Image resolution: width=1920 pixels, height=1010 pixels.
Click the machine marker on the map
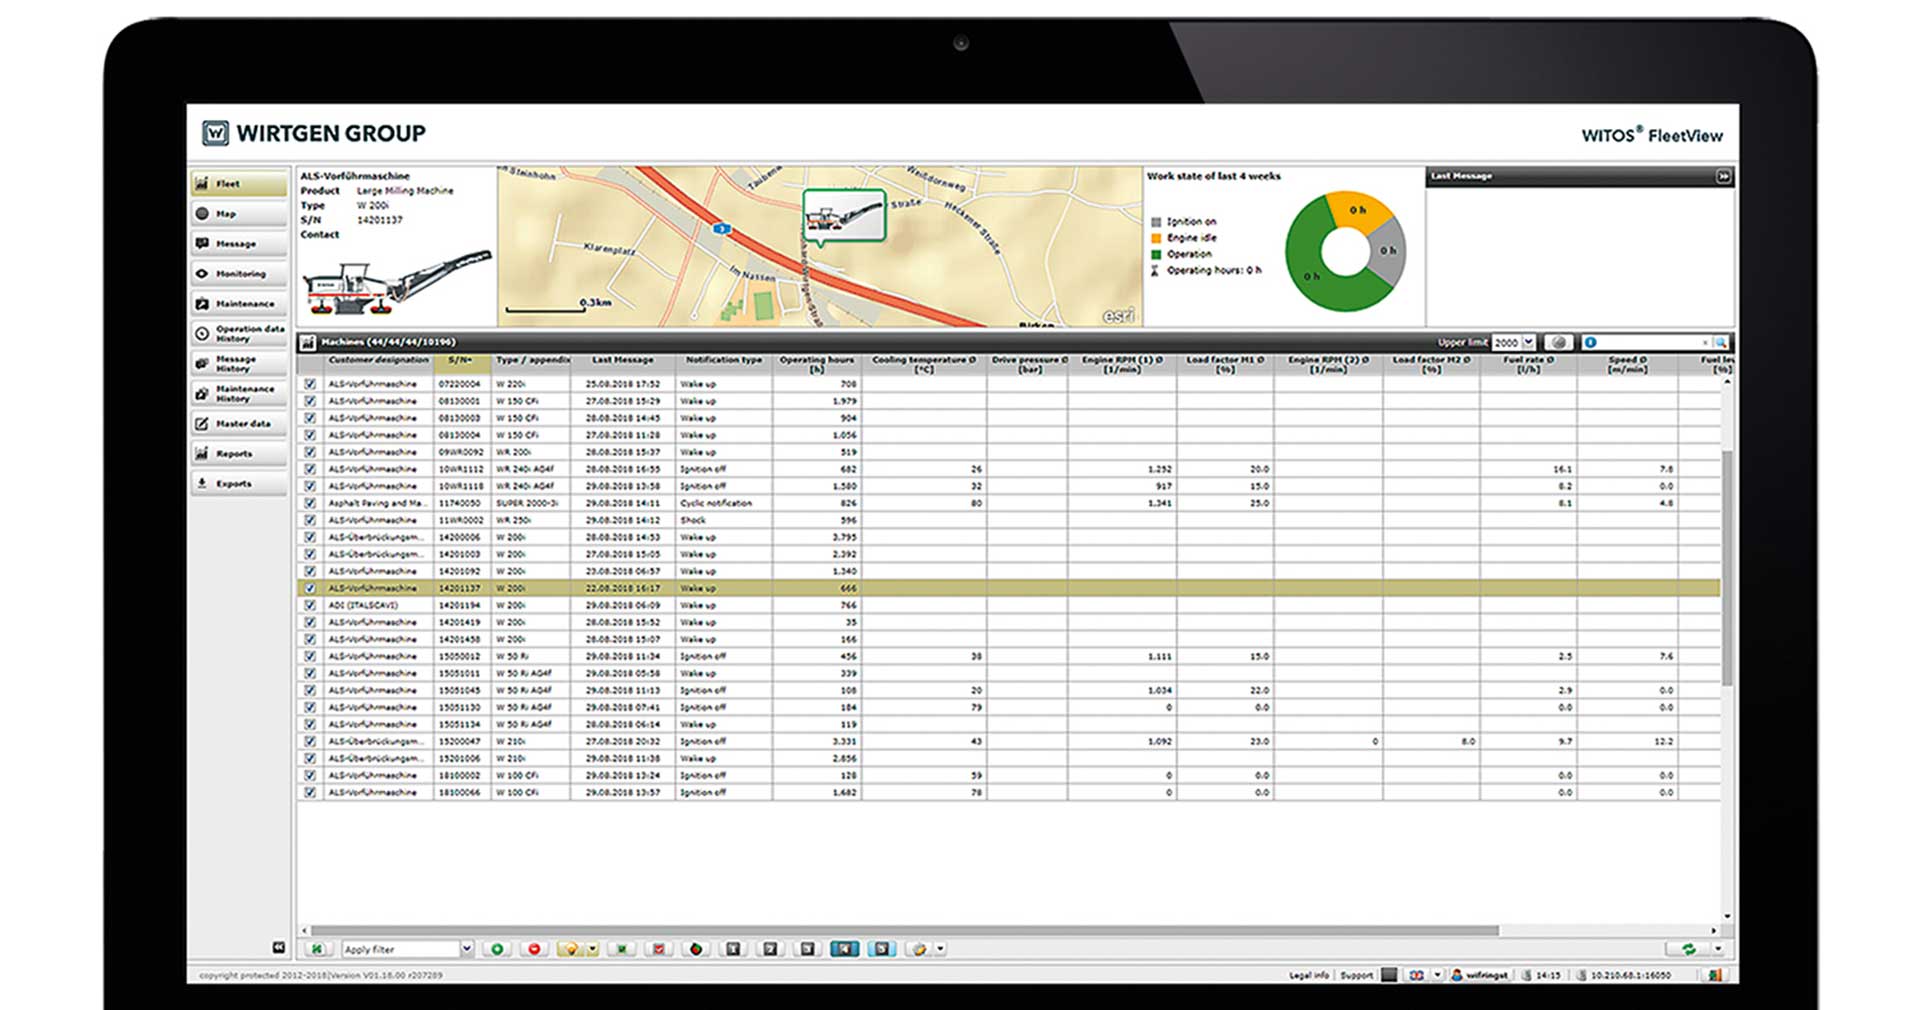point(844,215)
